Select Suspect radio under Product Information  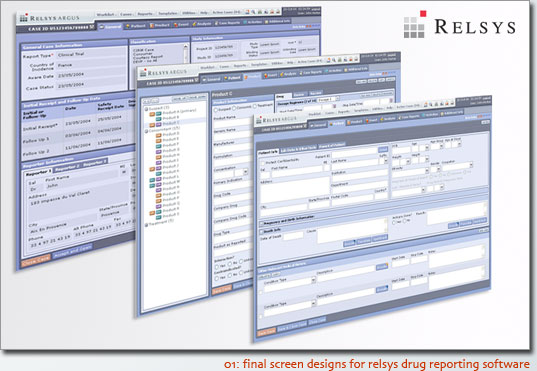216,110
